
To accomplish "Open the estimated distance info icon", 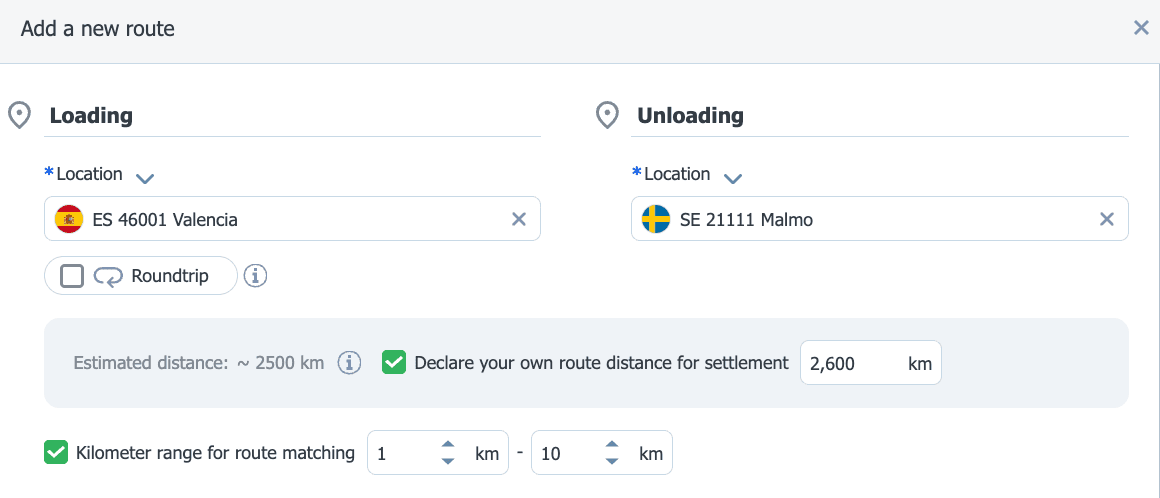I will pyautogui.click(x=349, y=363).
